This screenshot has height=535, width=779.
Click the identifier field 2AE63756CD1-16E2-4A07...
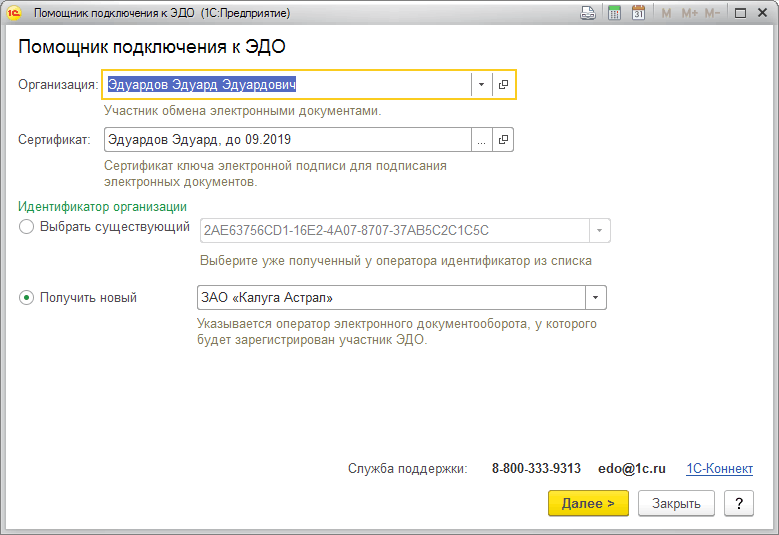(x=395, y=230)
